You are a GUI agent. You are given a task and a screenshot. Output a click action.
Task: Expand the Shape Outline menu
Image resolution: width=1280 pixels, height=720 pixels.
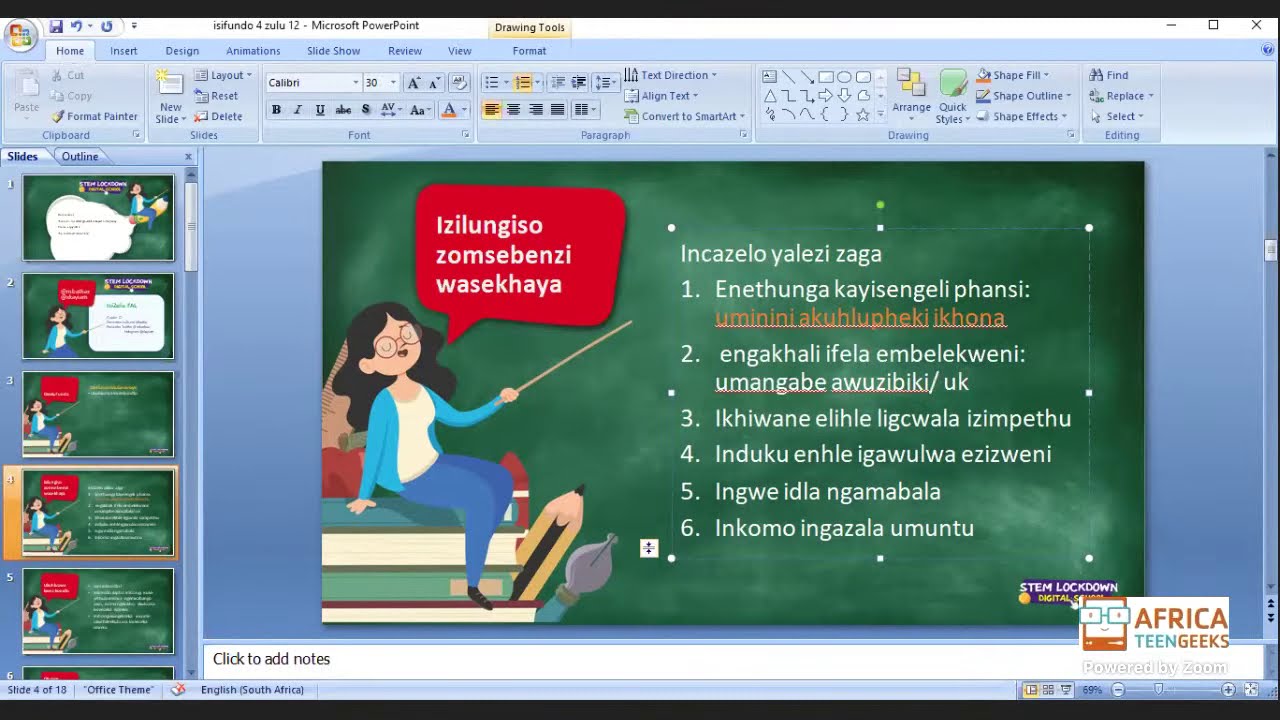pyautogui.click(x=1024, y=96)
